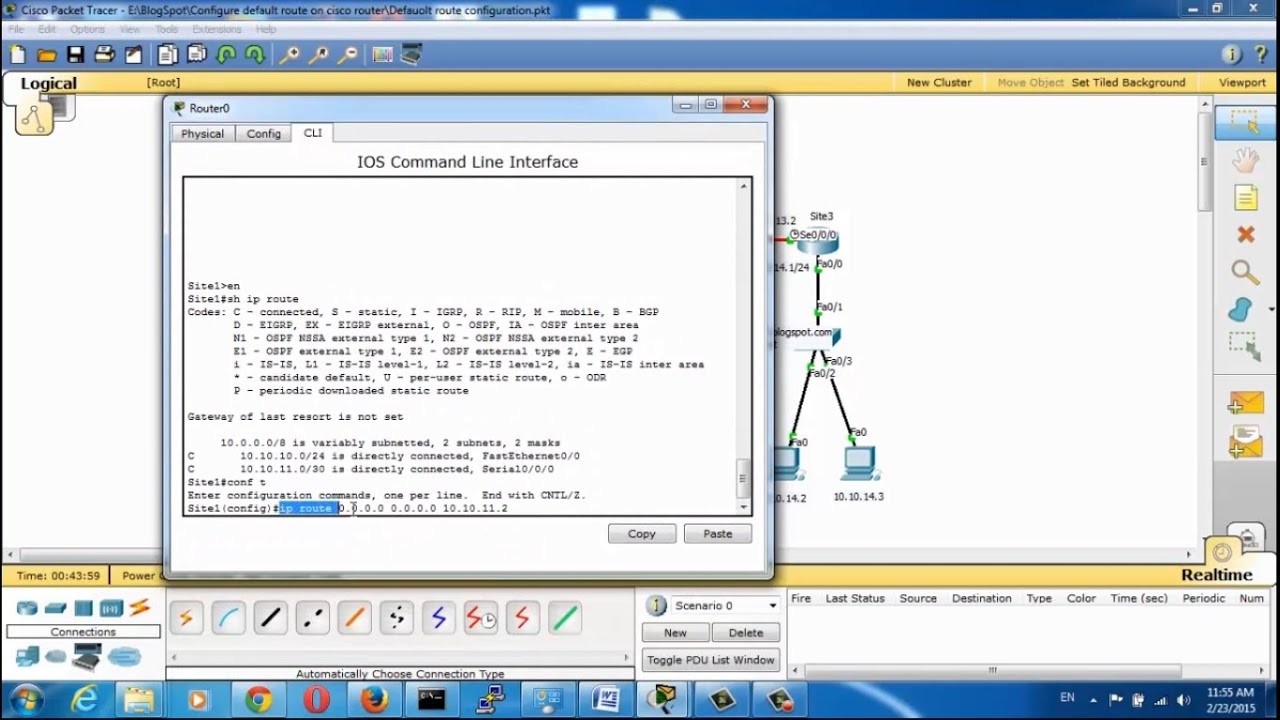
Task: Open a file with the folder icon
Action: 46,55
